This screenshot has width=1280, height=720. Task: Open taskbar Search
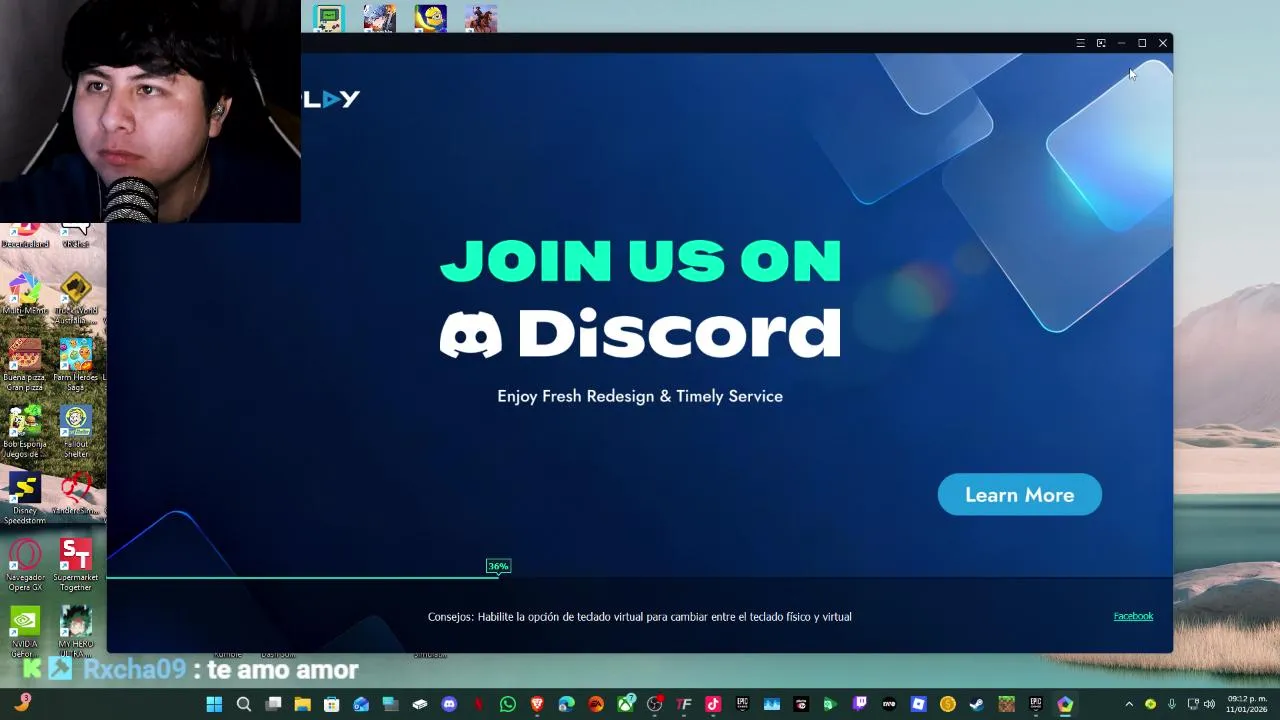pos(243,704)
